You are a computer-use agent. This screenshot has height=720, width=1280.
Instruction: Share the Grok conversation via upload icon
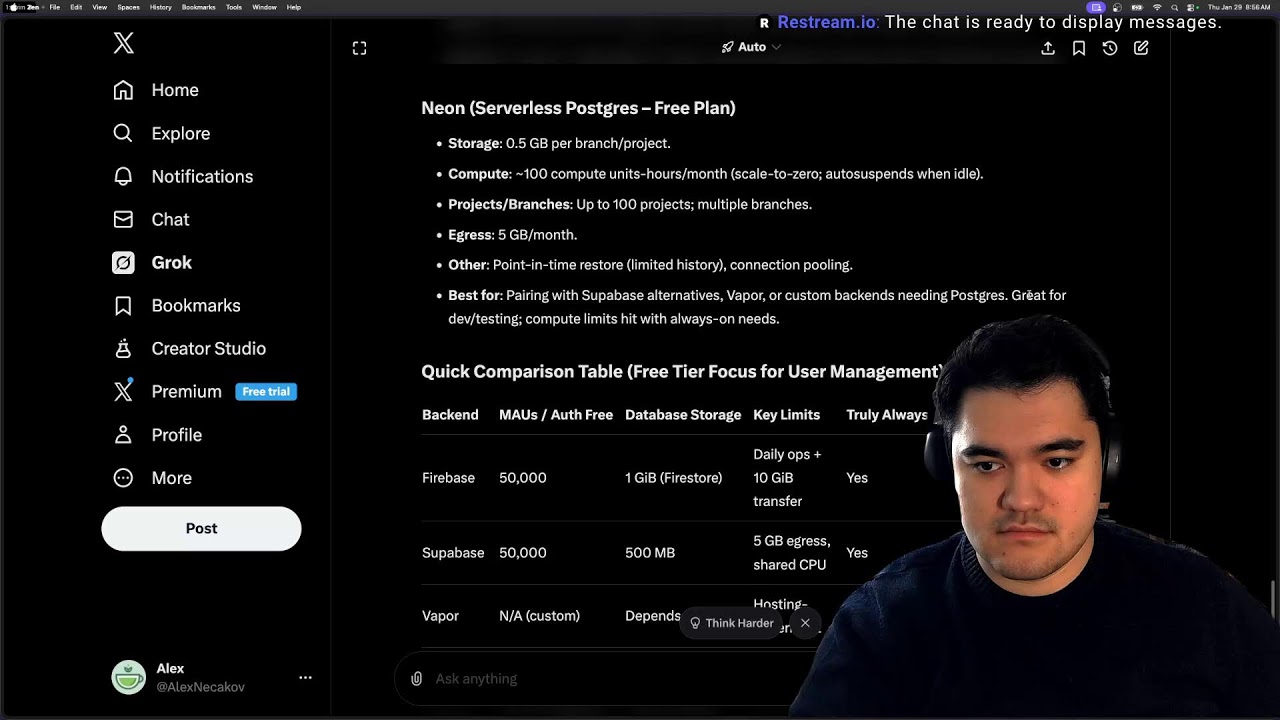pyautogui.click(x=1048, y=48)
